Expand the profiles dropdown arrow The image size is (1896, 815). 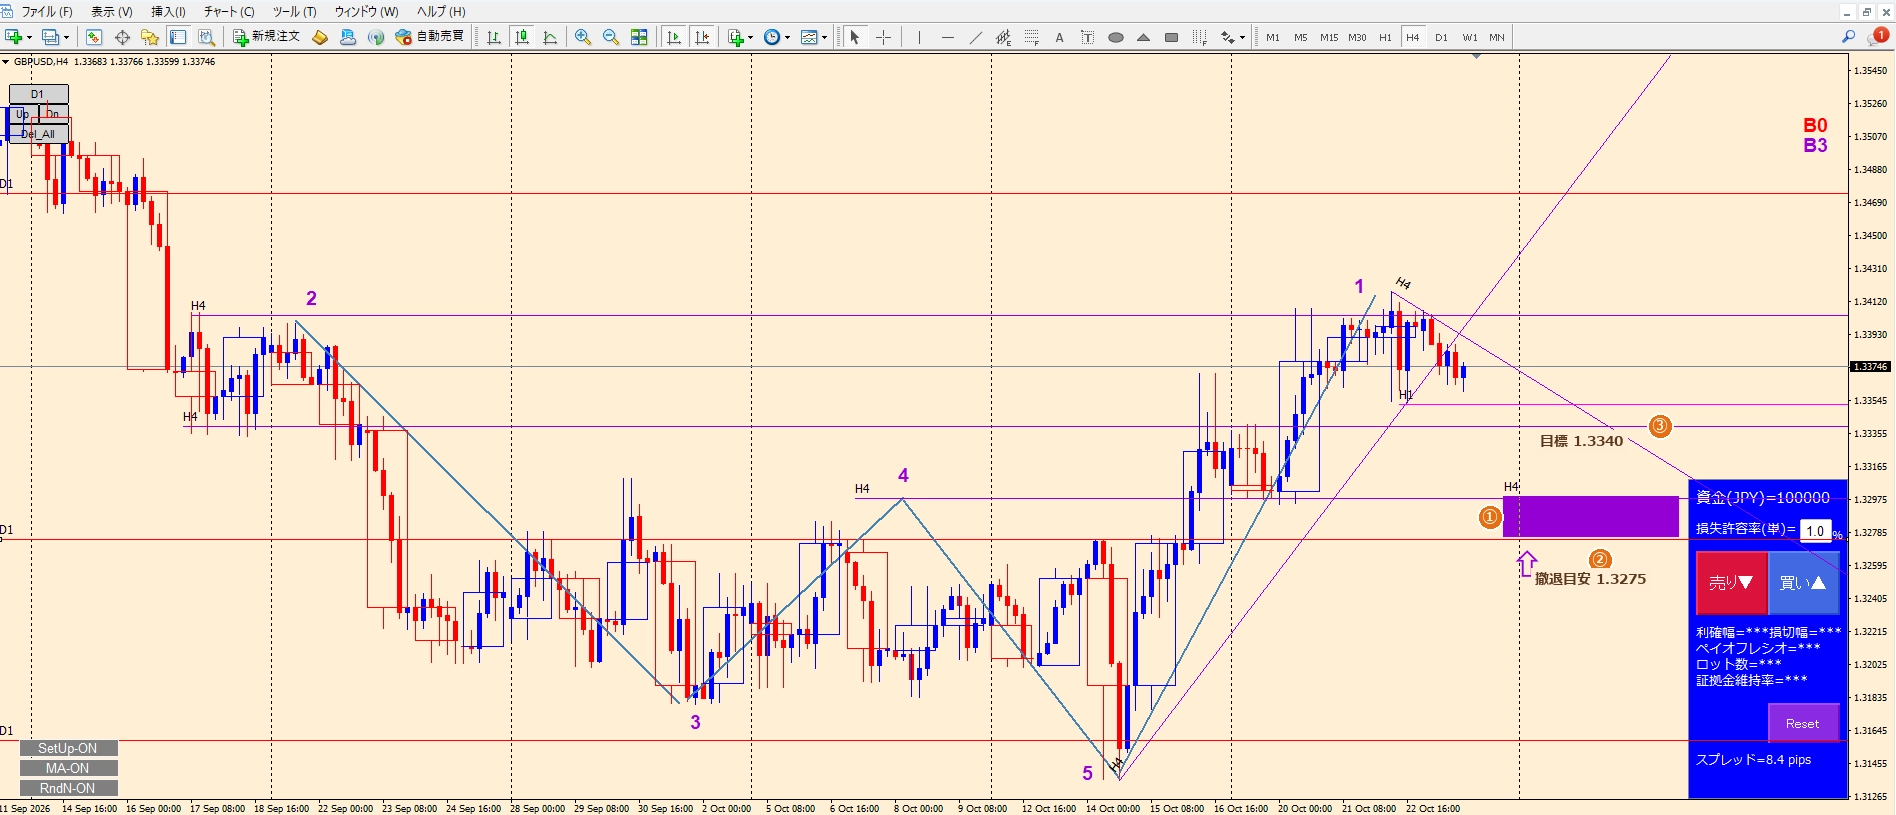(x=67, y=37)
